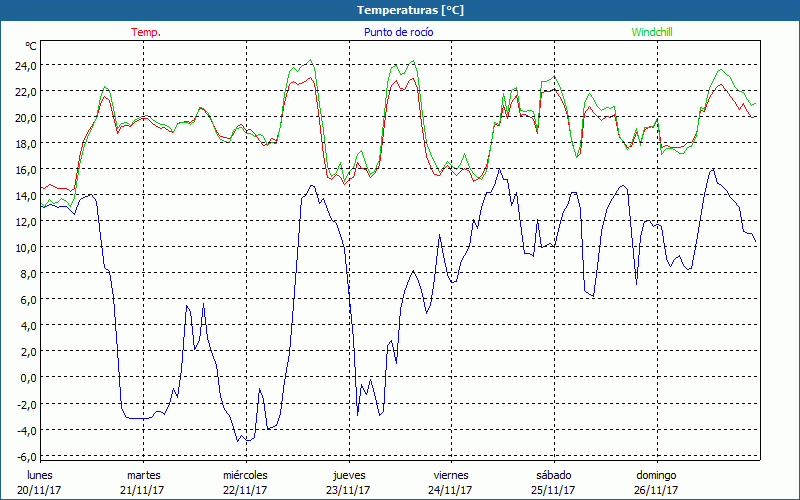Click the "domingo" day label
The height and width of the screenshot is (500, 800).
656,475
